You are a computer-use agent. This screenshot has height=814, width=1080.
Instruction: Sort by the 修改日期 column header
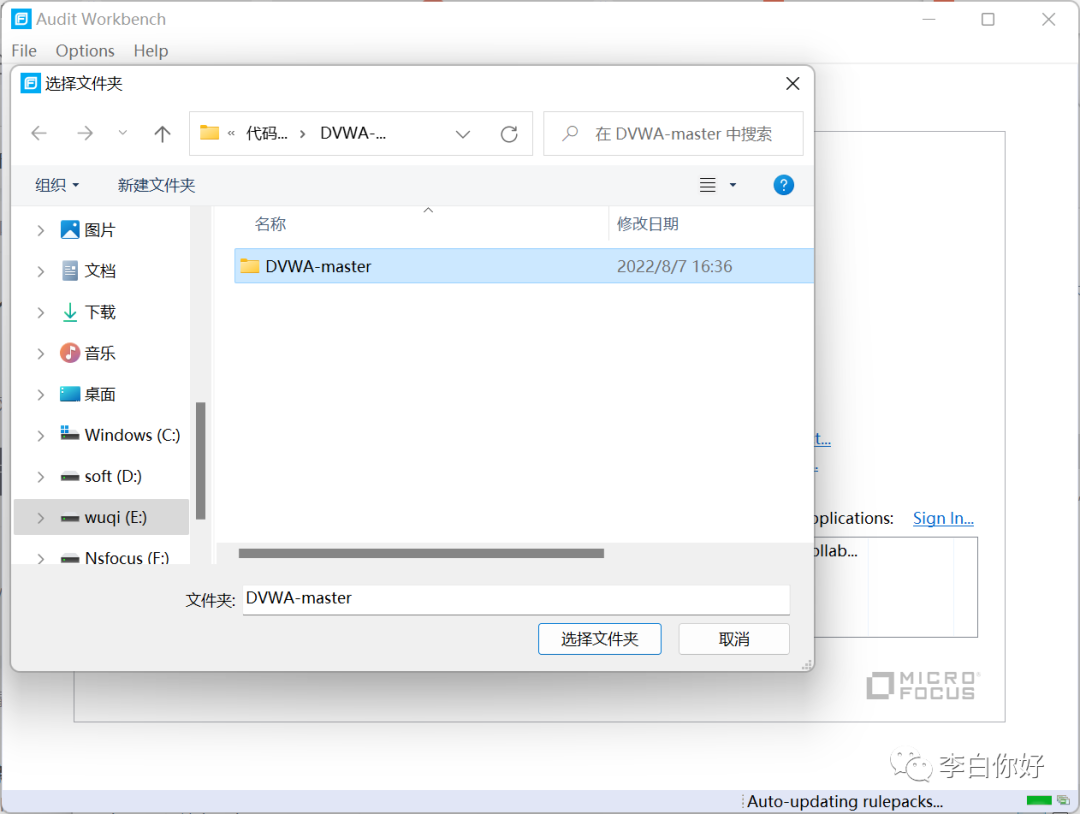pos(647,224)
